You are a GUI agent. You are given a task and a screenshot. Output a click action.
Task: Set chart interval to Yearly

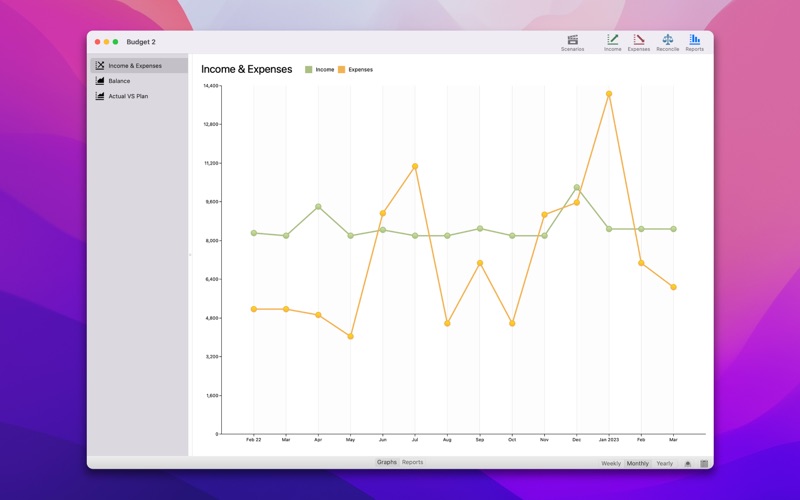coord(664,463)
